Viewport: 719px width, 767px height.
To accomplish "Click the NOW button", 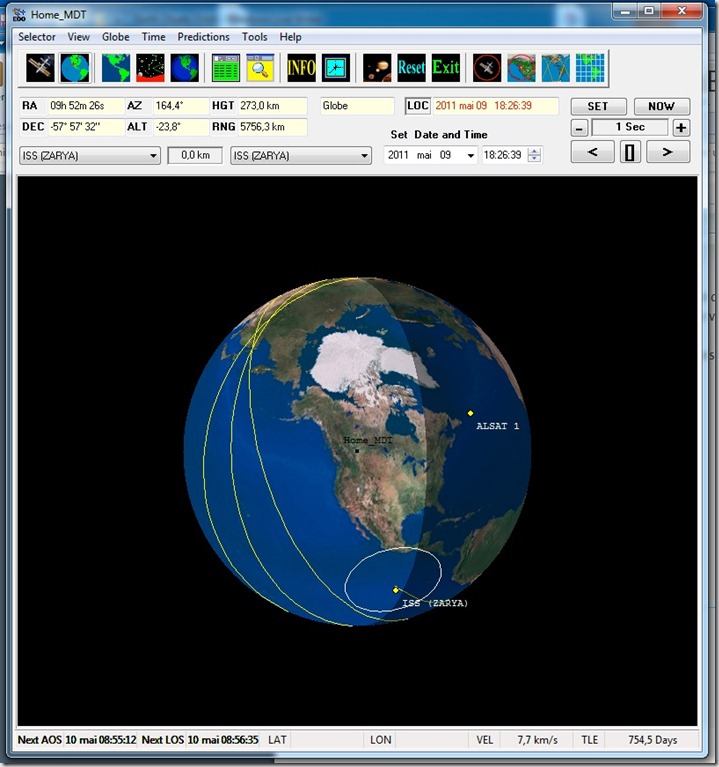I will coord(662,106).
